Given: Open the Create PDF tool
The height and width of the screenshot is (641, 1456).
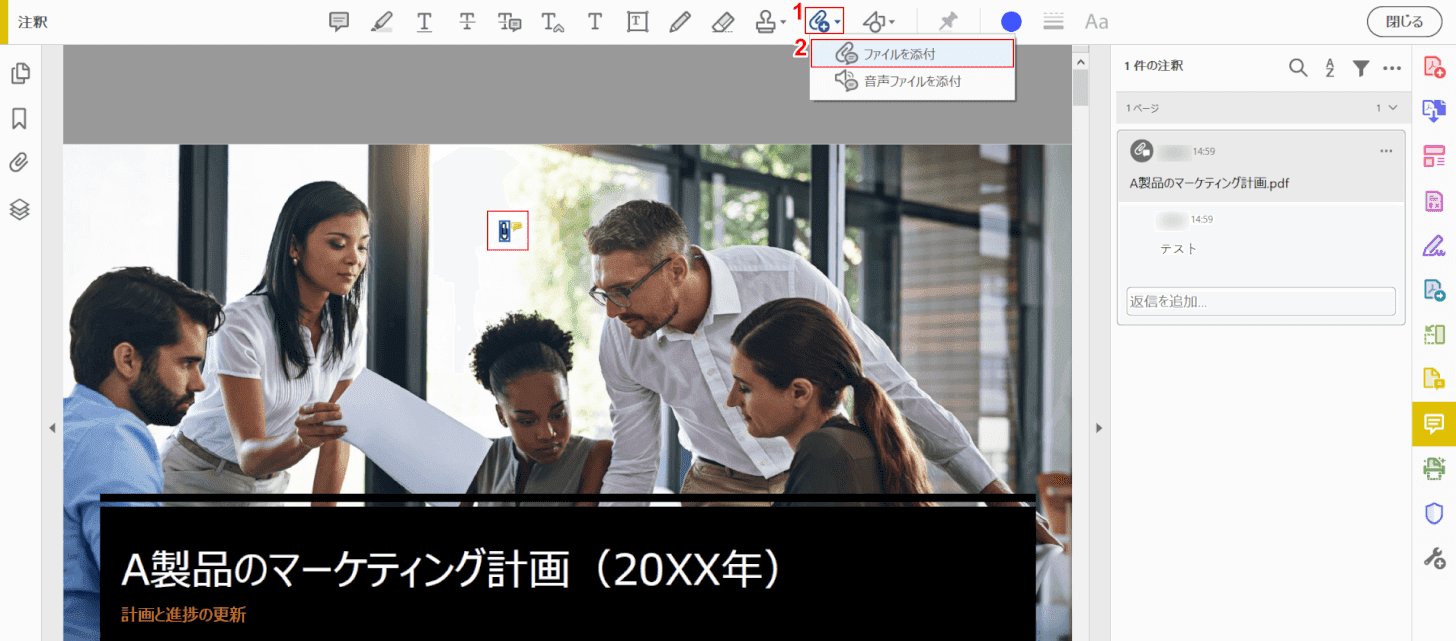Looking at the screenshot, I should coord(1434,68).
